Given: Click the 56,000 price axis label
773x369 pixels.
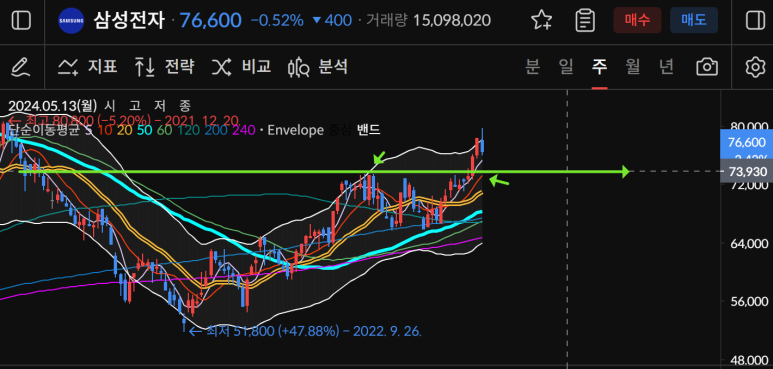Looking at the screenshot, I should click(749, 302).
